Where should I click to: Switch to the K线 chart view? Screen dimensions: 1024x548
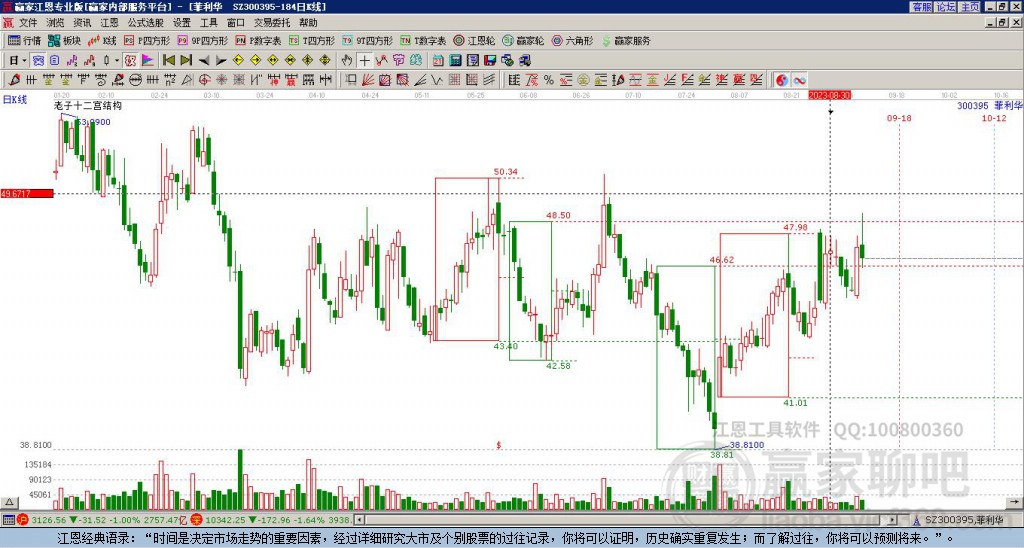[x=101, y=40]
